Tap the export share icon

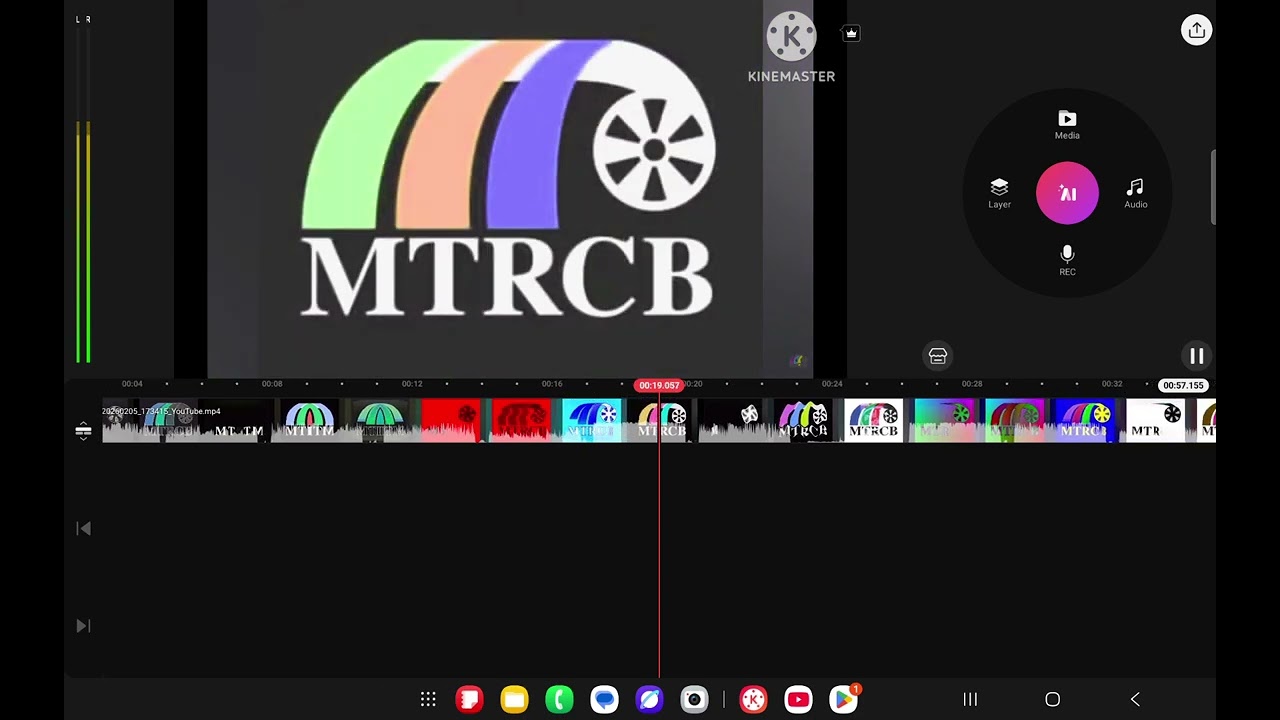tap(1196, 30)
